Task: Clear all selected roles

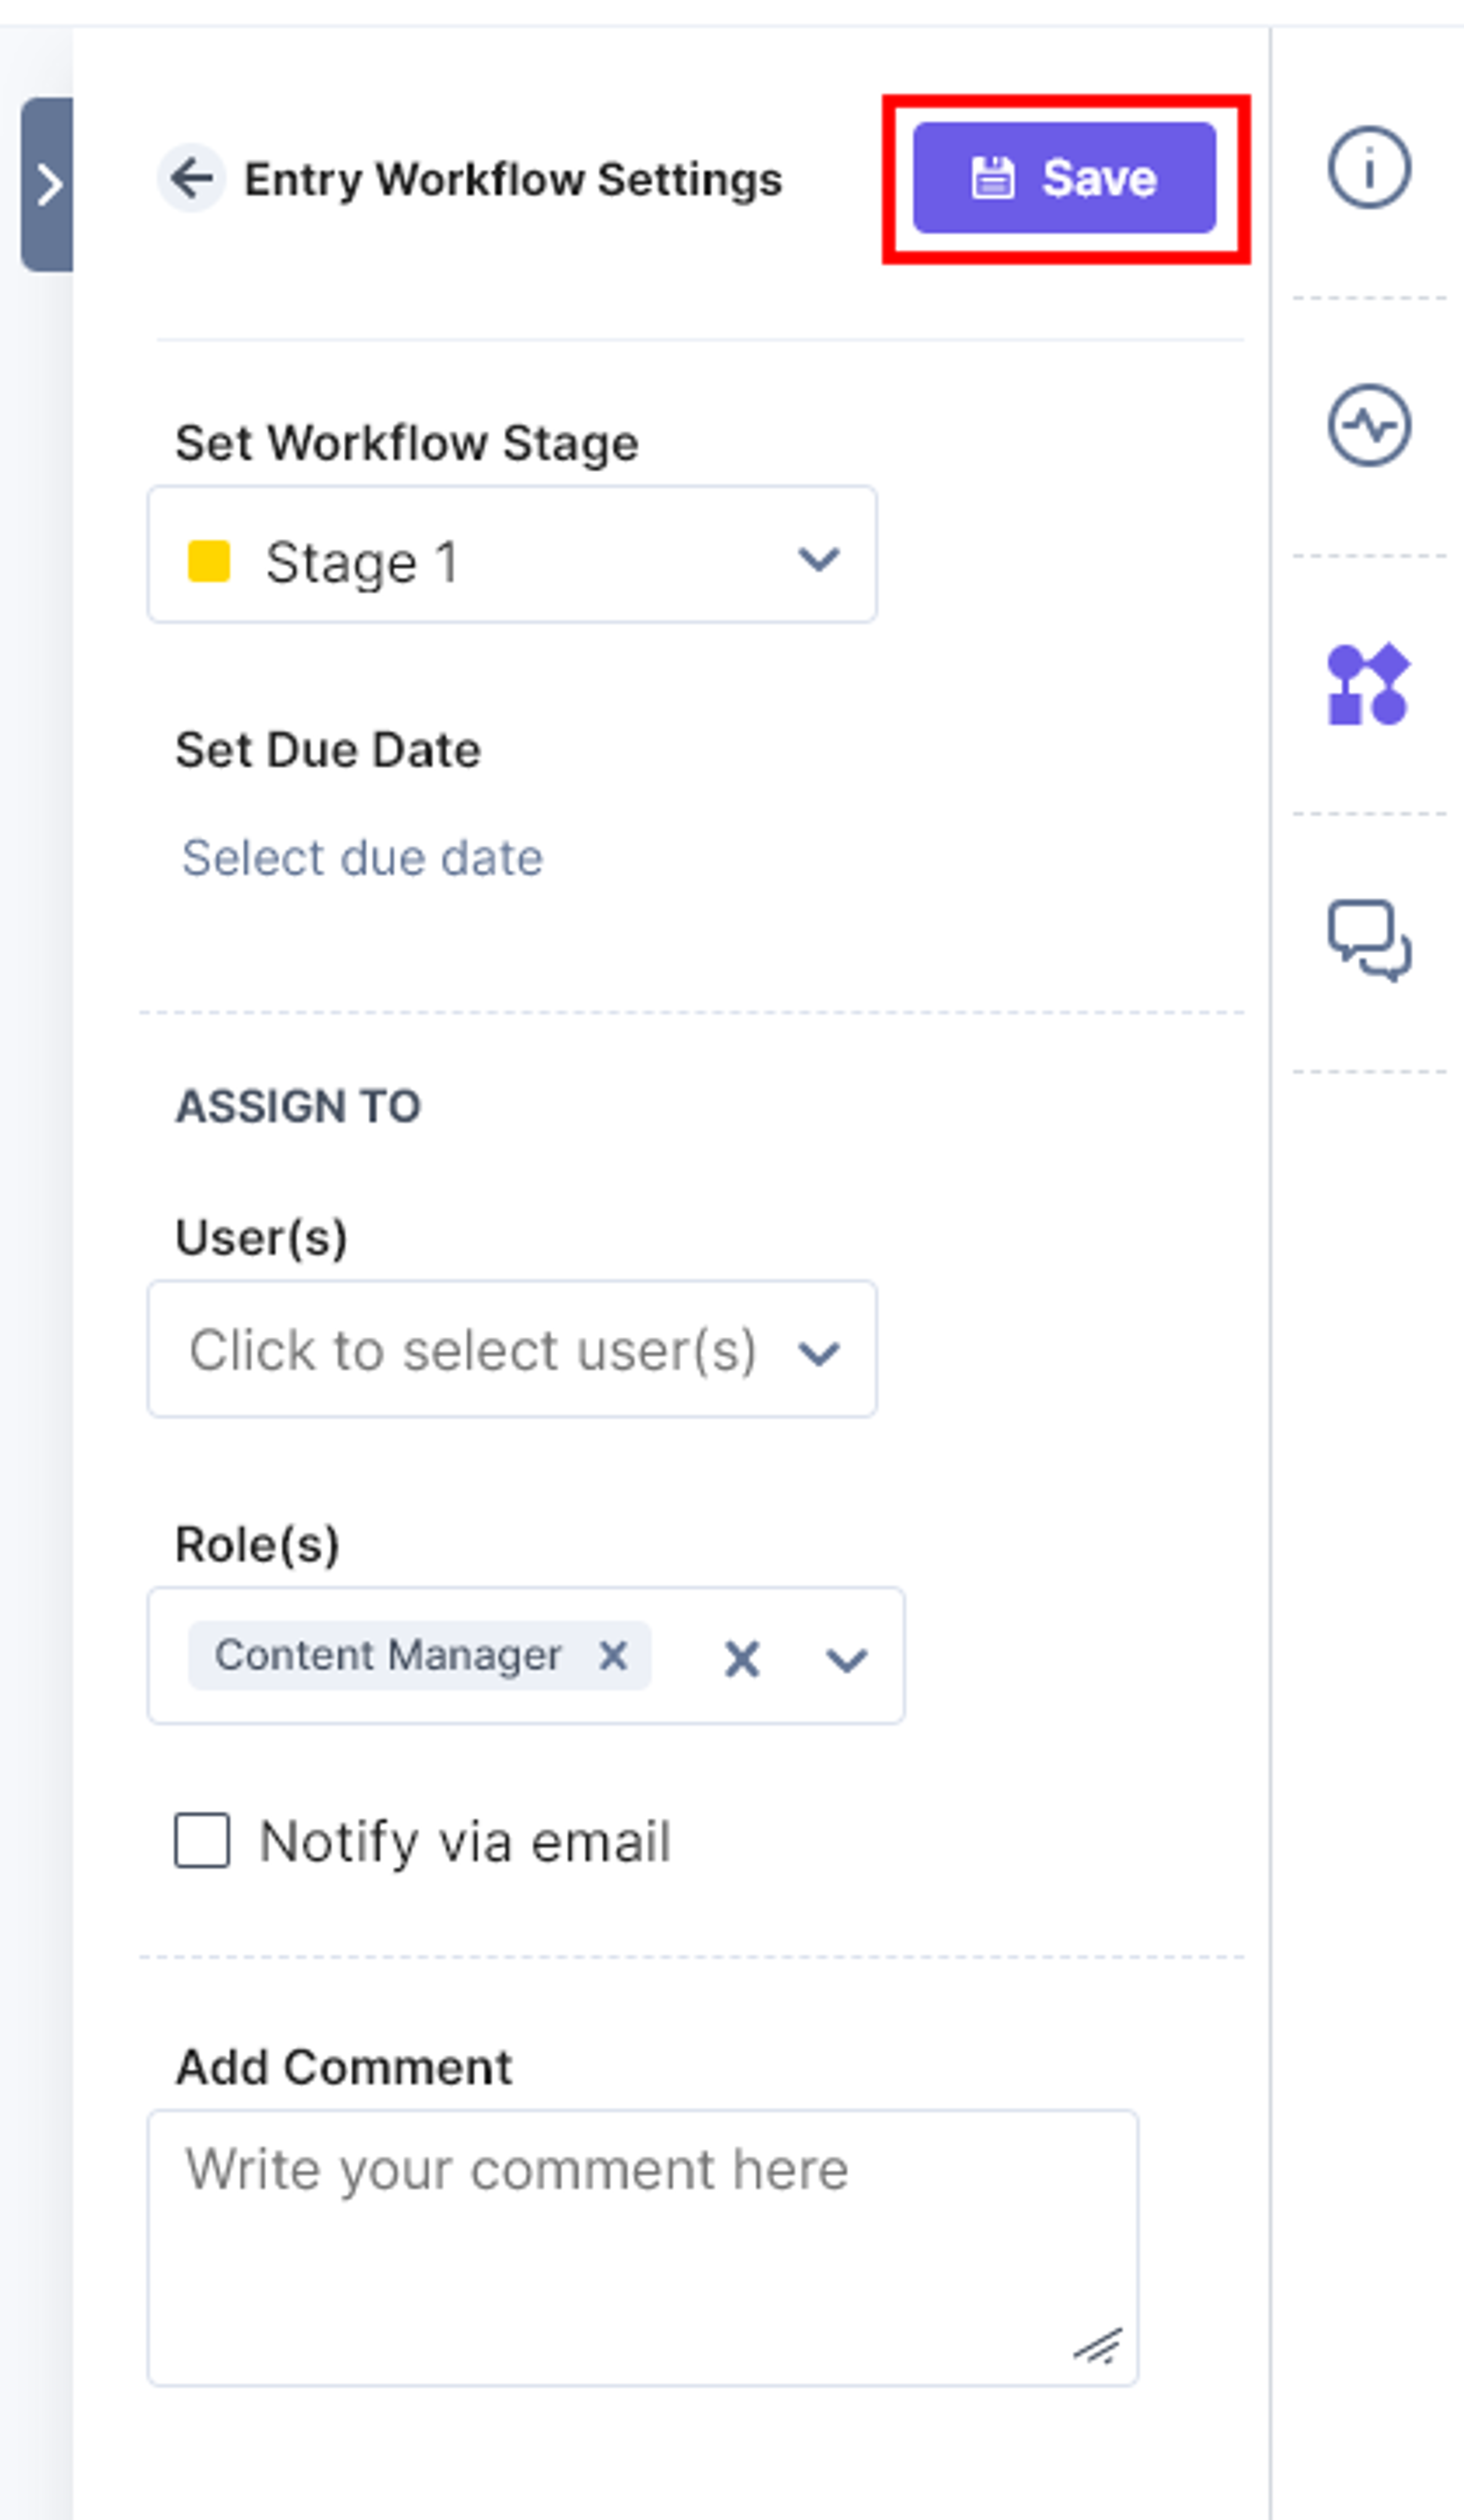Action: click(741, 1660)
